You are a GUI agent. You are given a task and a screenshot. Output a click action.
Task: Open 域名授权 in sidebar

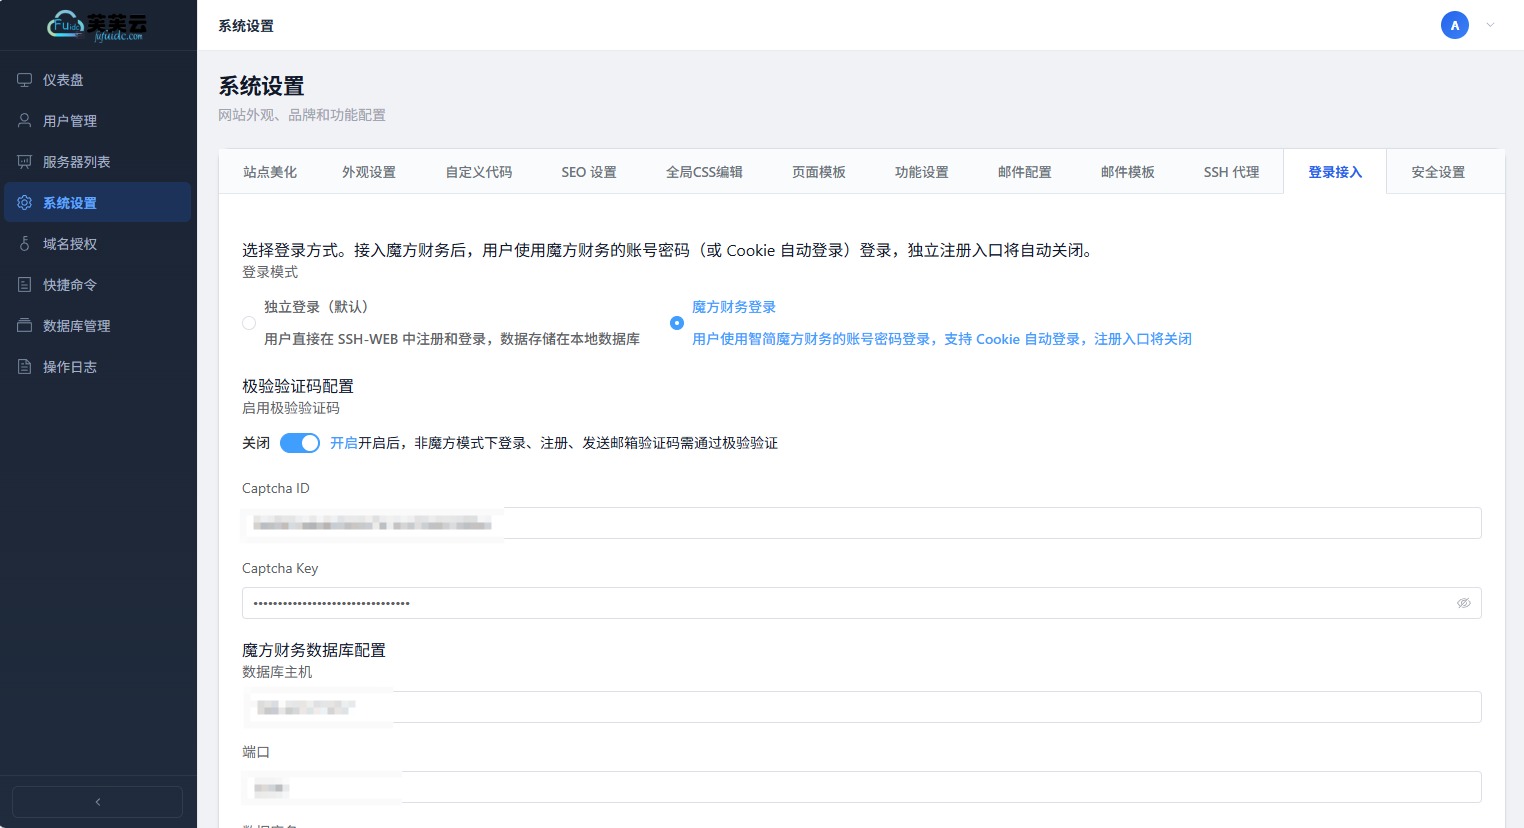tap(97, 244)
